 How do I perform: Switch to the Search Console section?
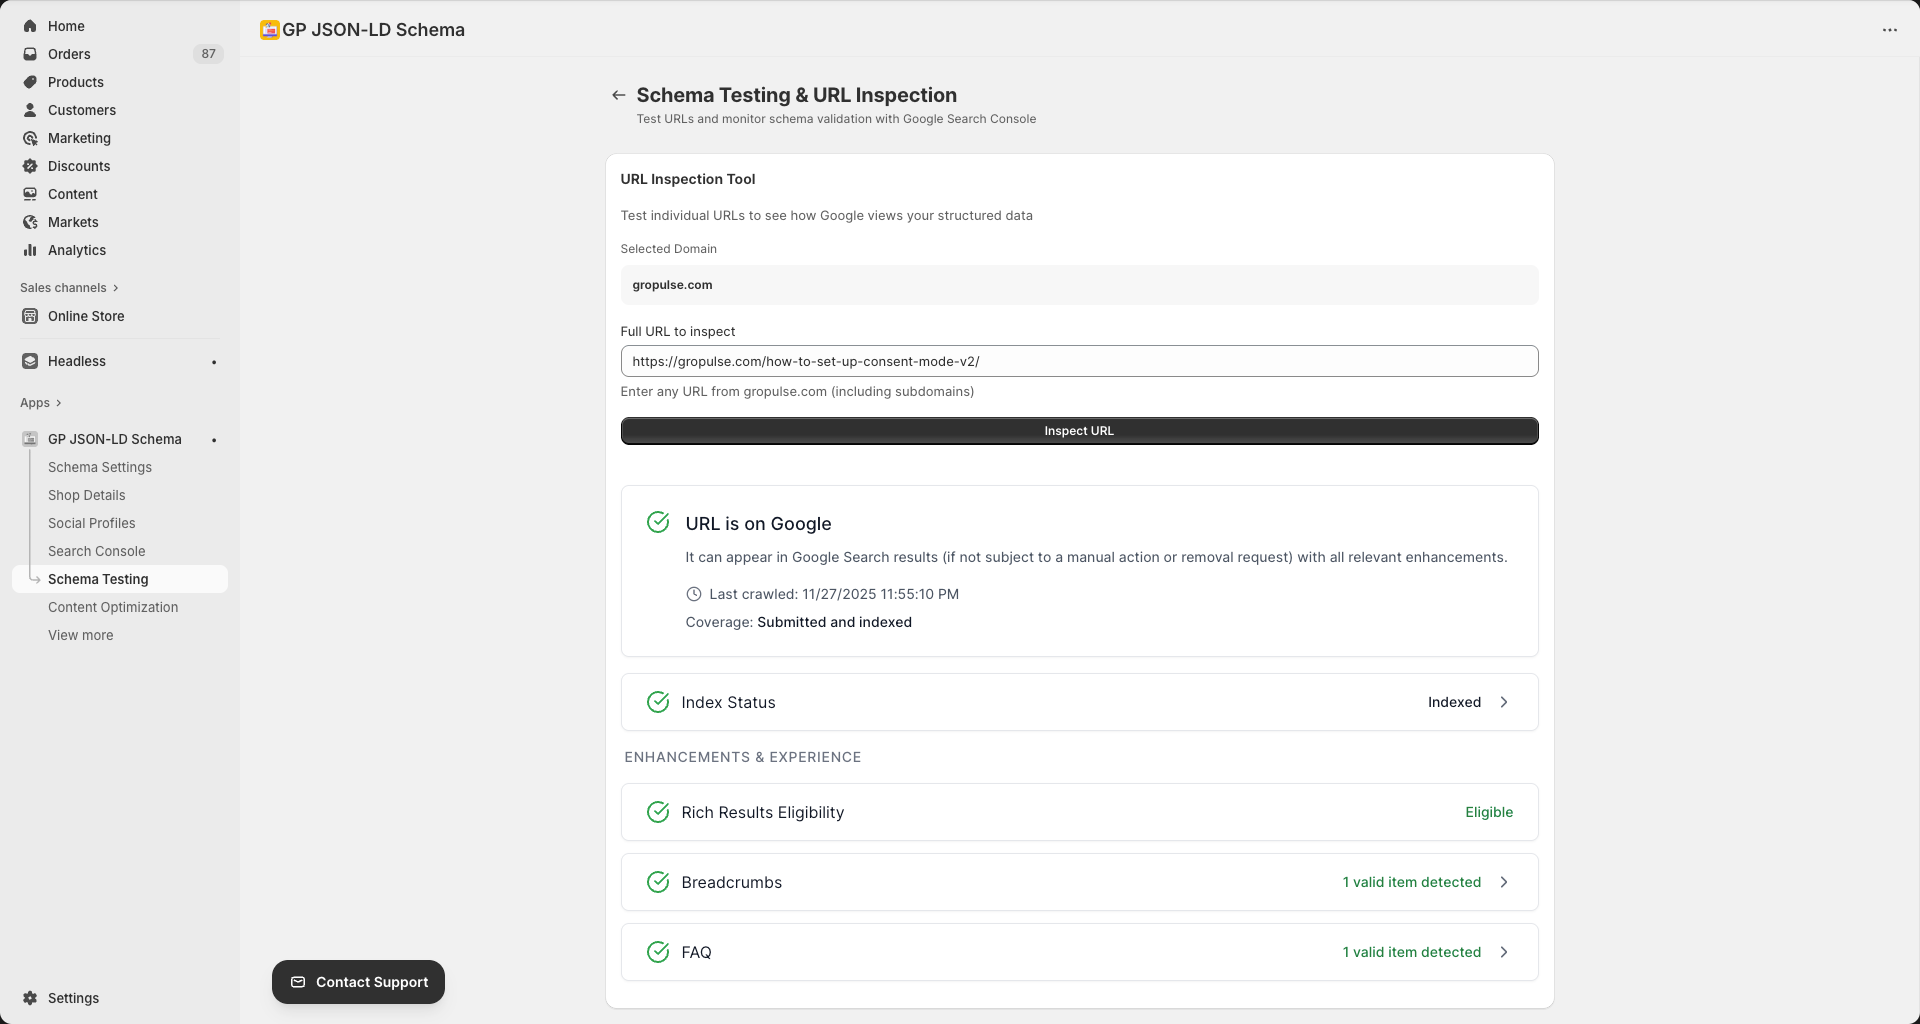click(97, 551)
